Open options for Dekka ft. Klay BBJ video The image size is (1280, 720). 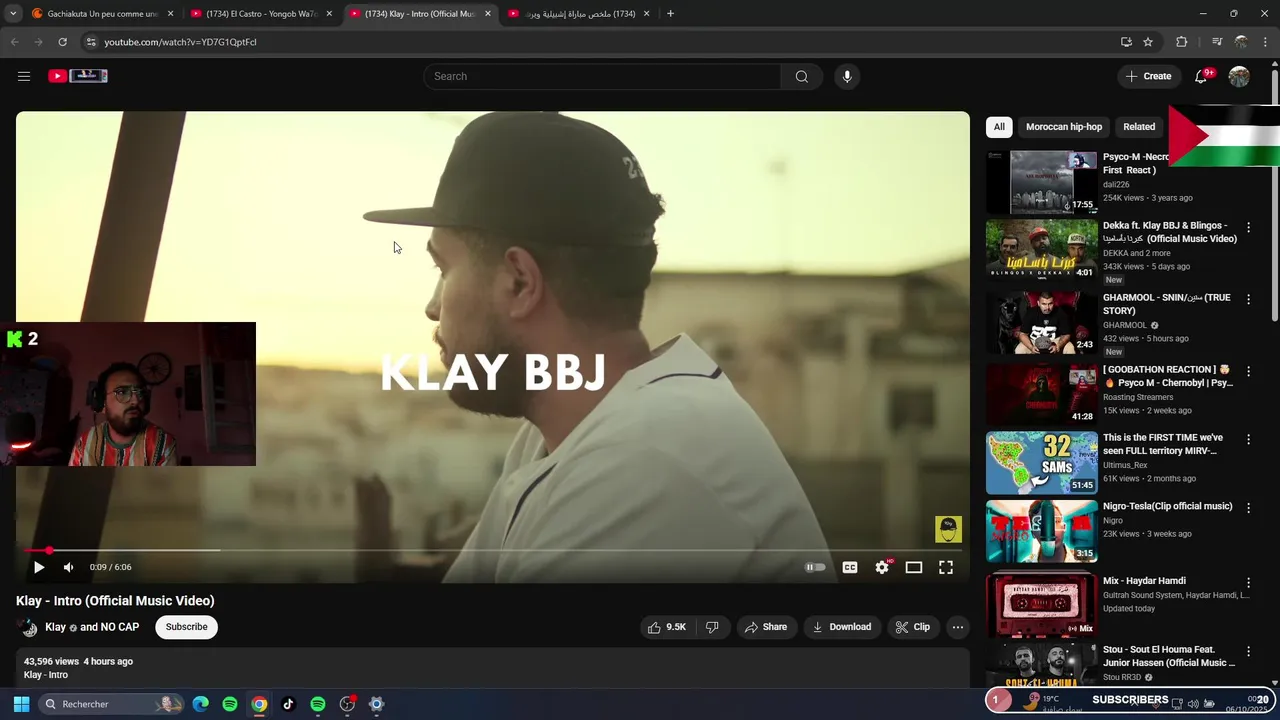coord(1248,227)
